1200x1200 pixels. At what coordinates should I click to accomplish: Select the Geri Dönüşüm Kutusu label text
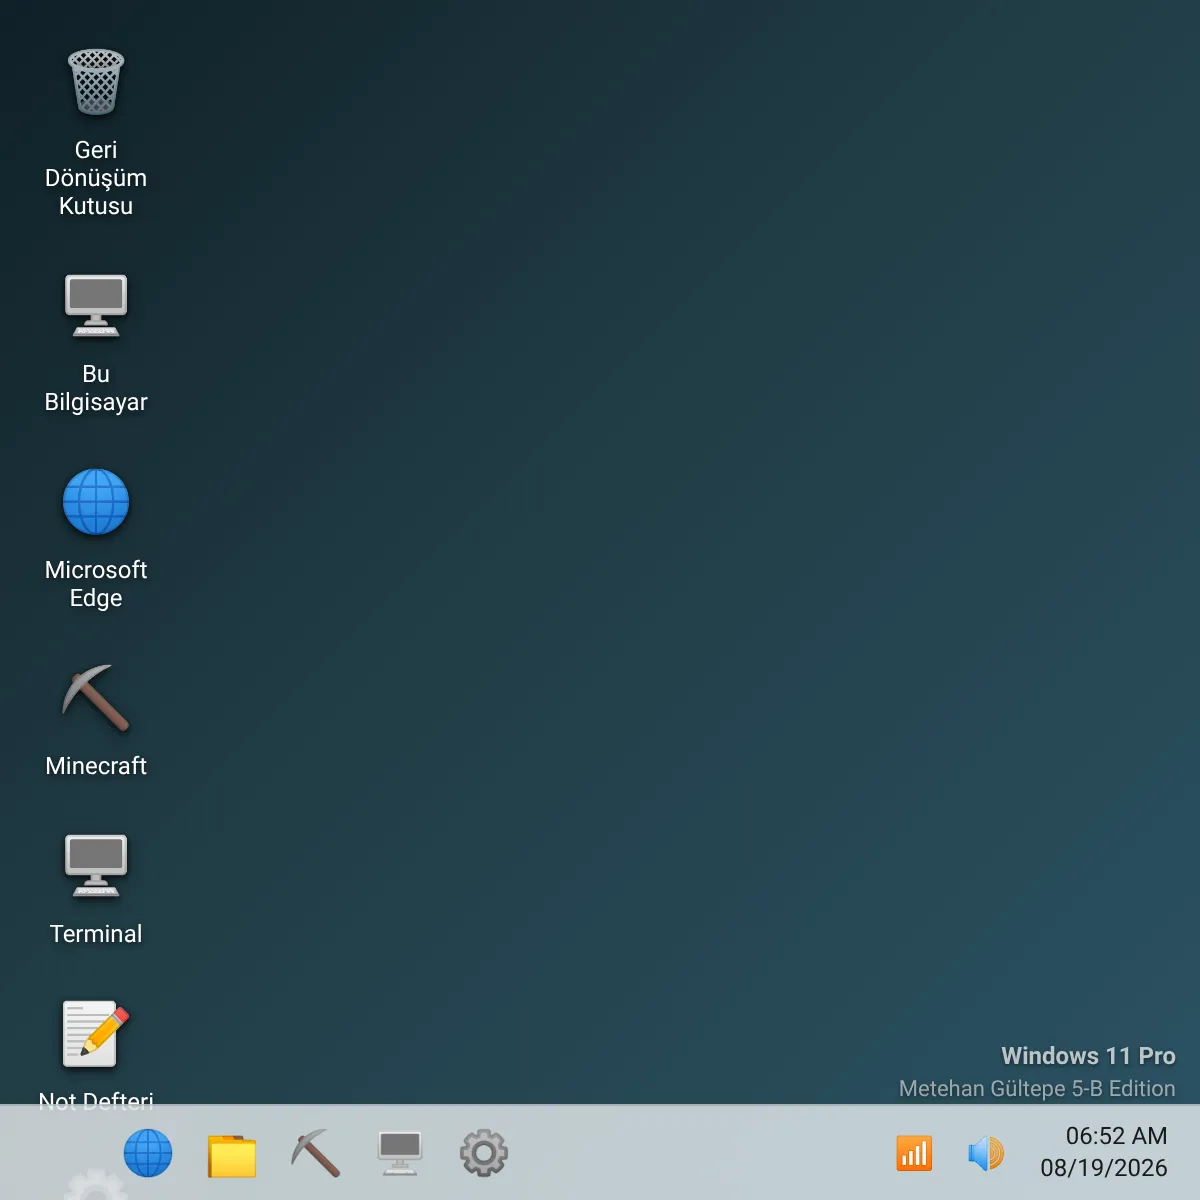pyautogui.click(x=96, y=178)
